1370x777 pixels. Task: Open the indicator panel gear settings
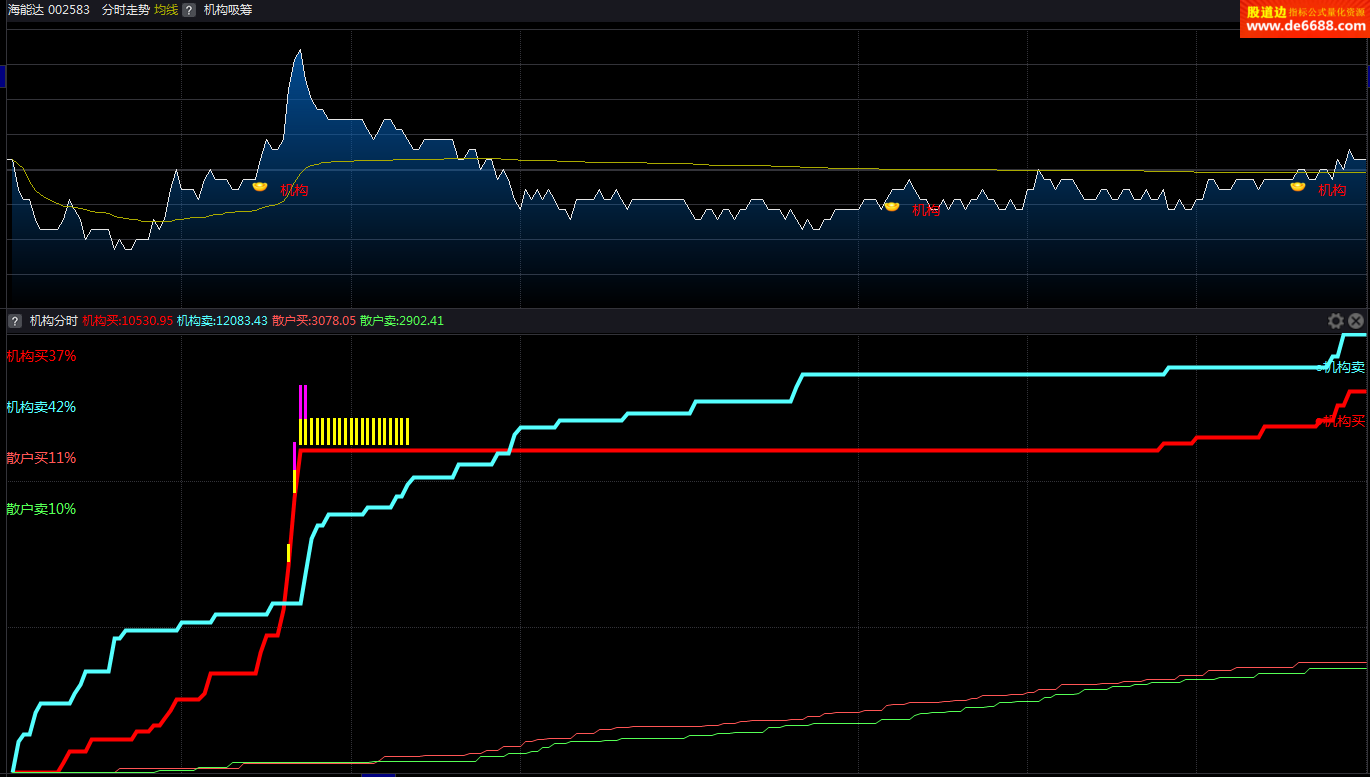1335,321
